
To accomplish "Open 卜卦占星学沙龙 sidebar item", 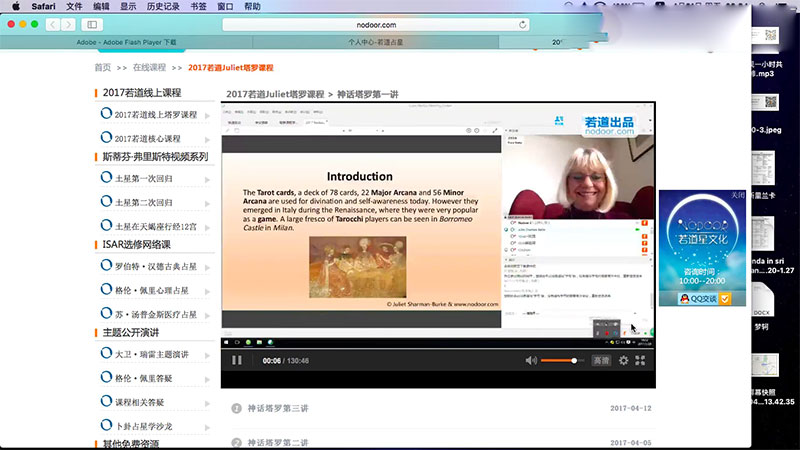I will pos(143,426).
